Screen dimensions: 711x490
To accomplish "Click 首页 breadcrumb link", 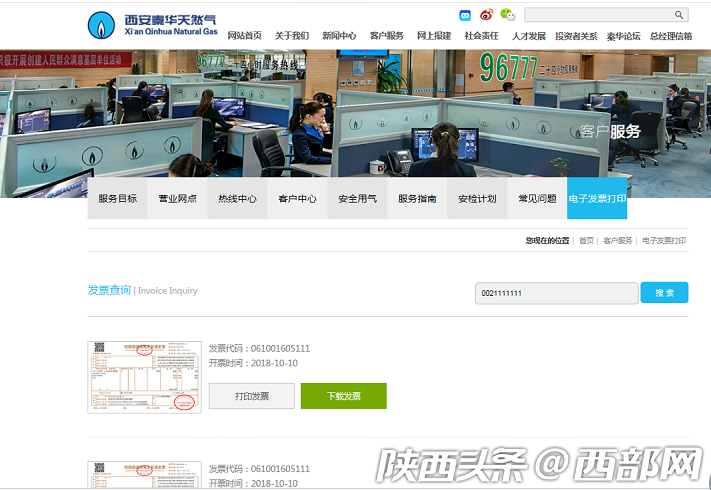I will (586, 240).
